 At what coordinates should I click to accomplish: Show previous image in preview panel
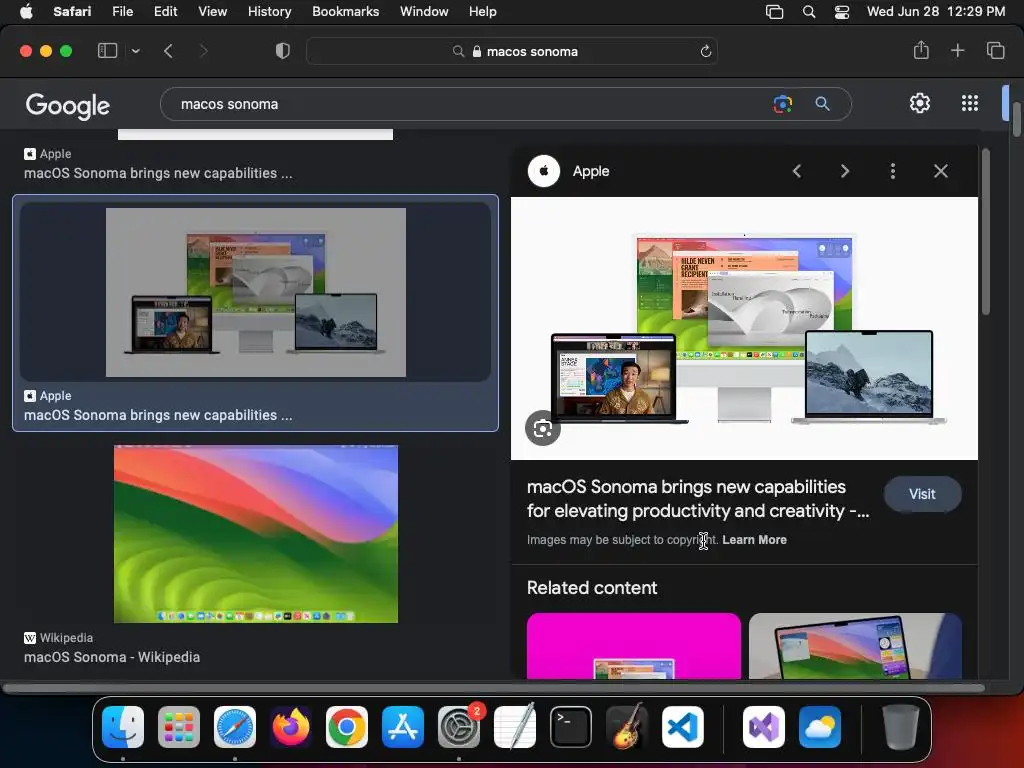click(797, 171)
